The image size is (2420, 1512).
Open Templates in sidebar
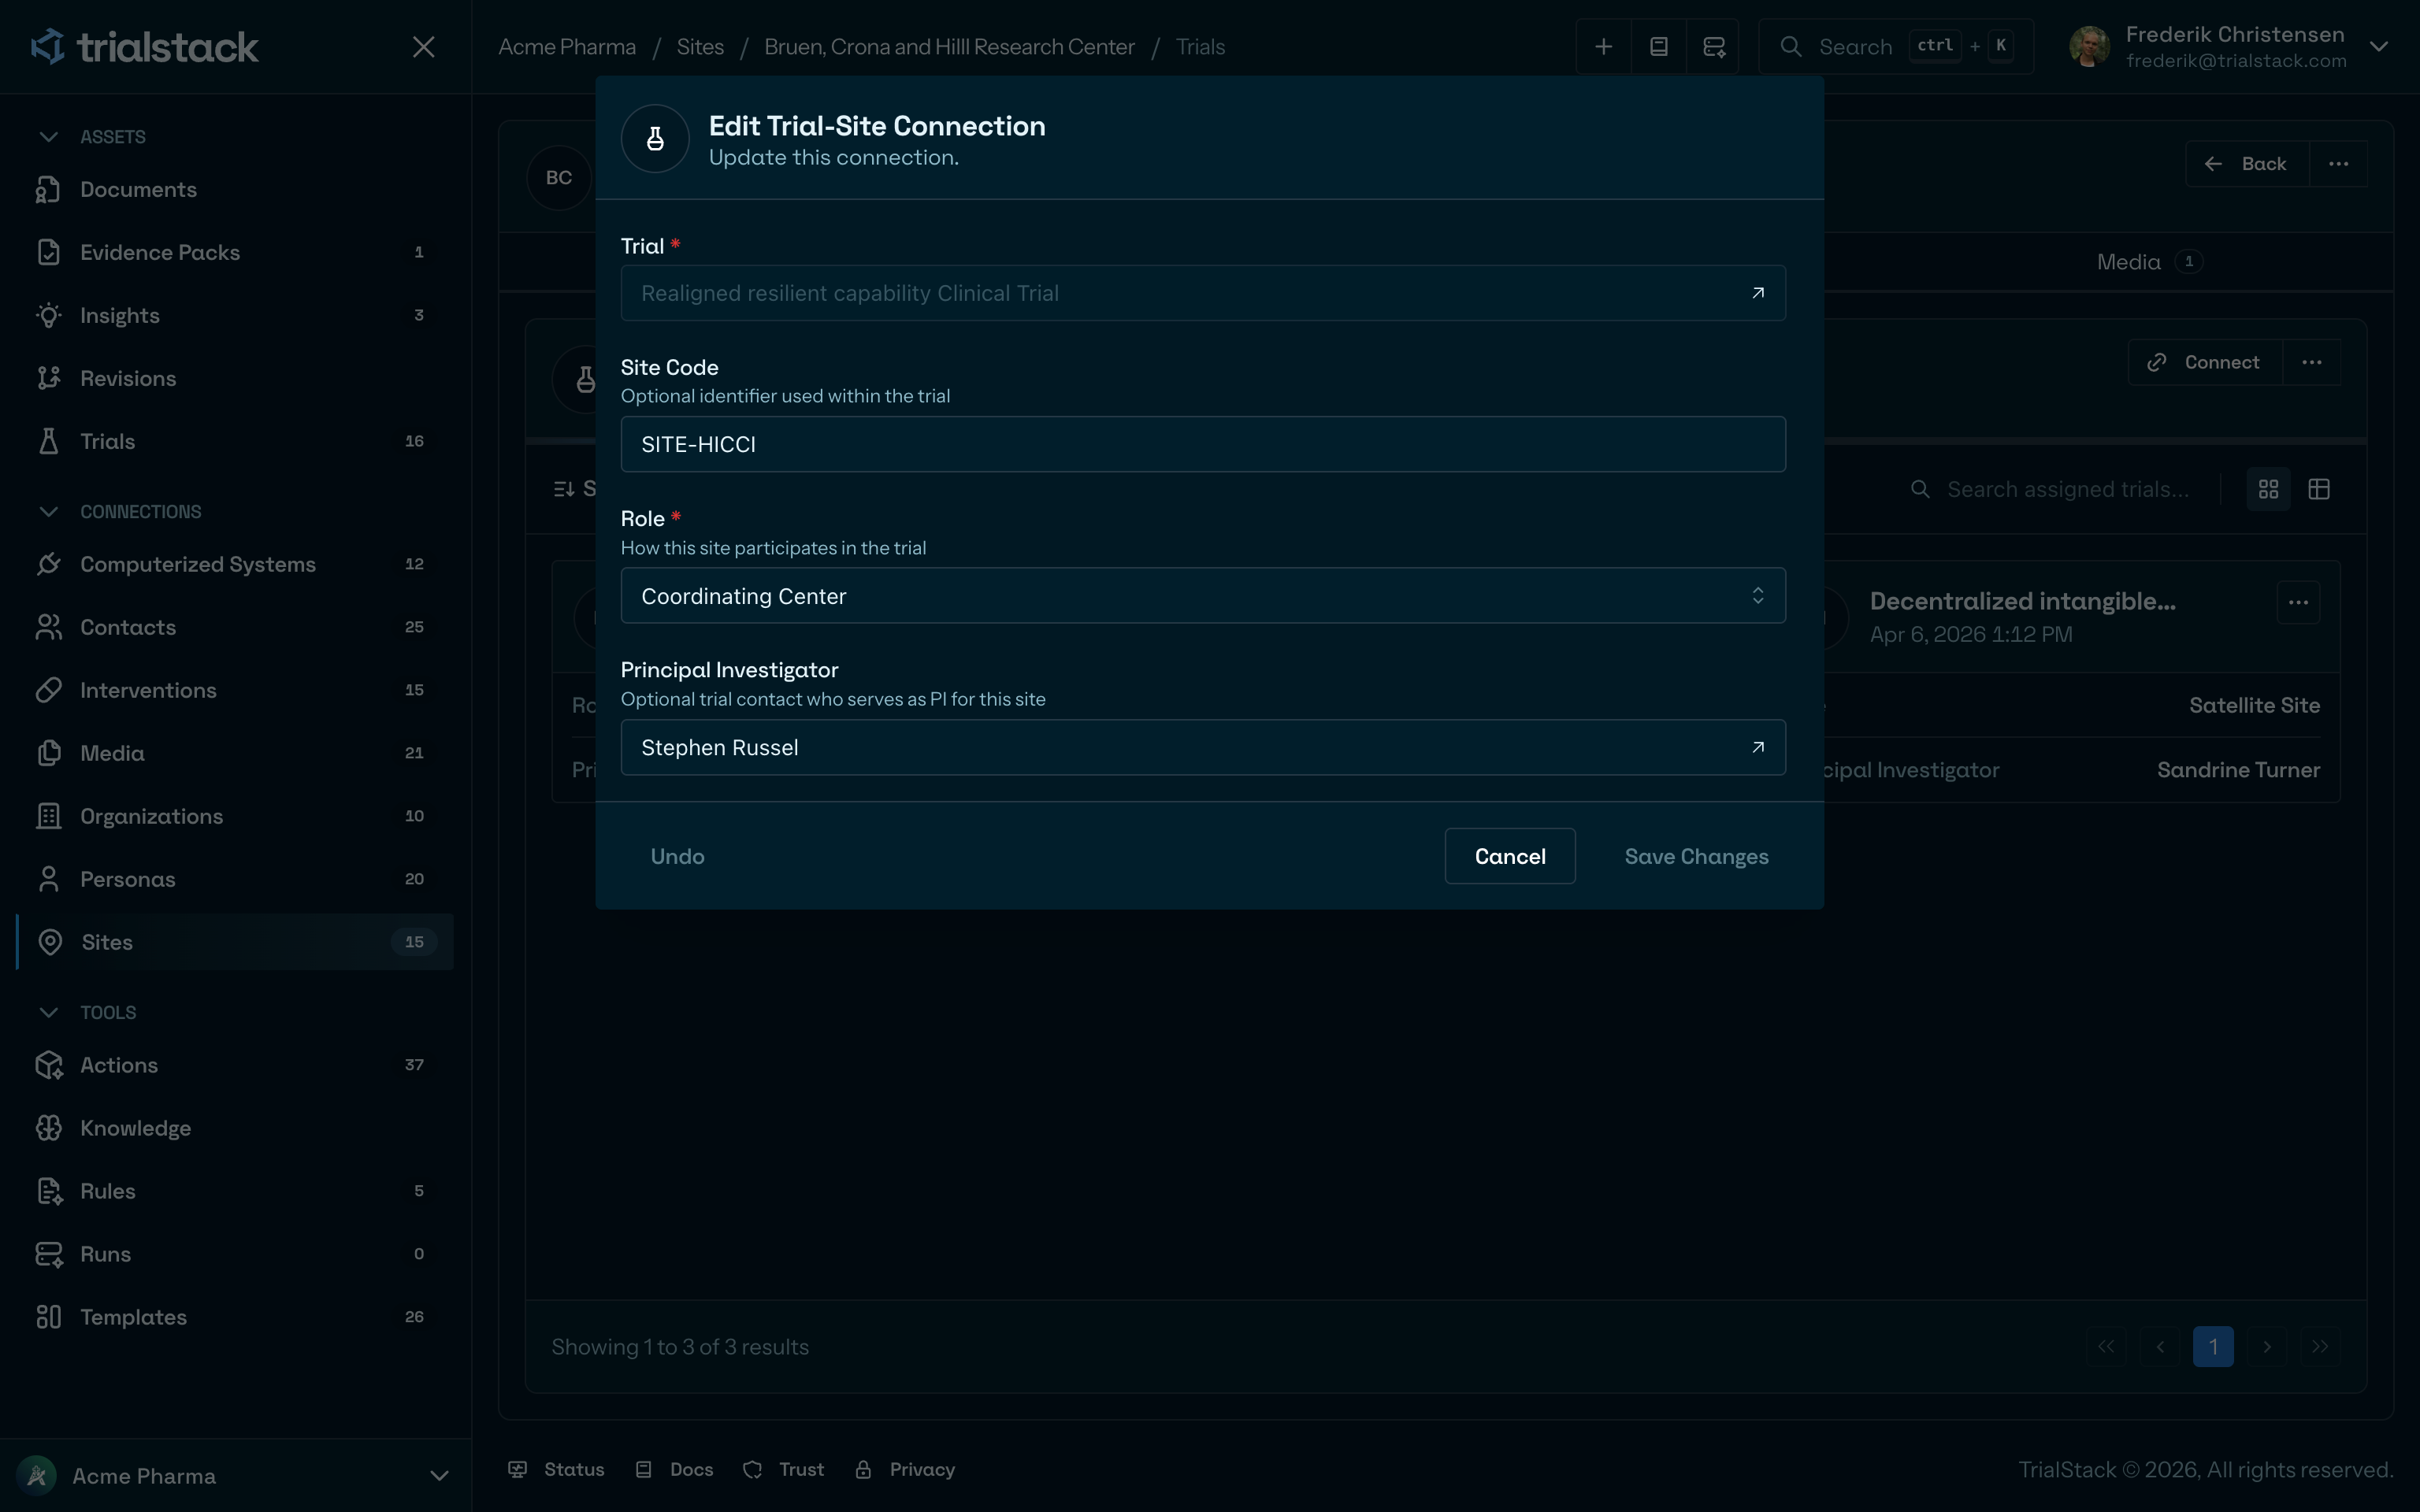pyautogui.click(x=235, y=1317)
